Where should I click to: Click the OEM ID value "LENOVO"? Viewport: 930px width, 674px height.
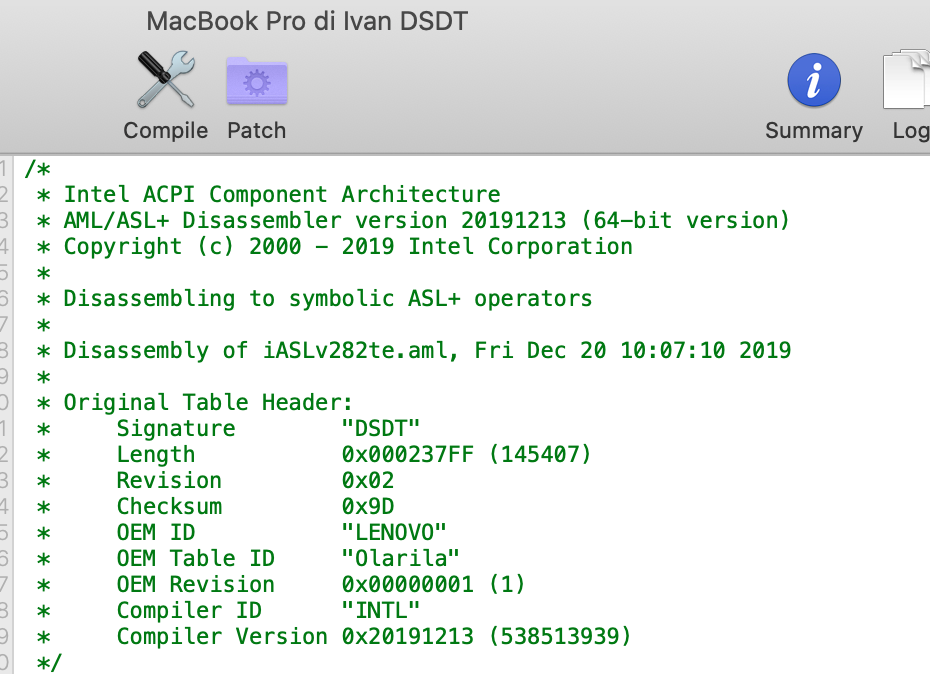[394, 532]
